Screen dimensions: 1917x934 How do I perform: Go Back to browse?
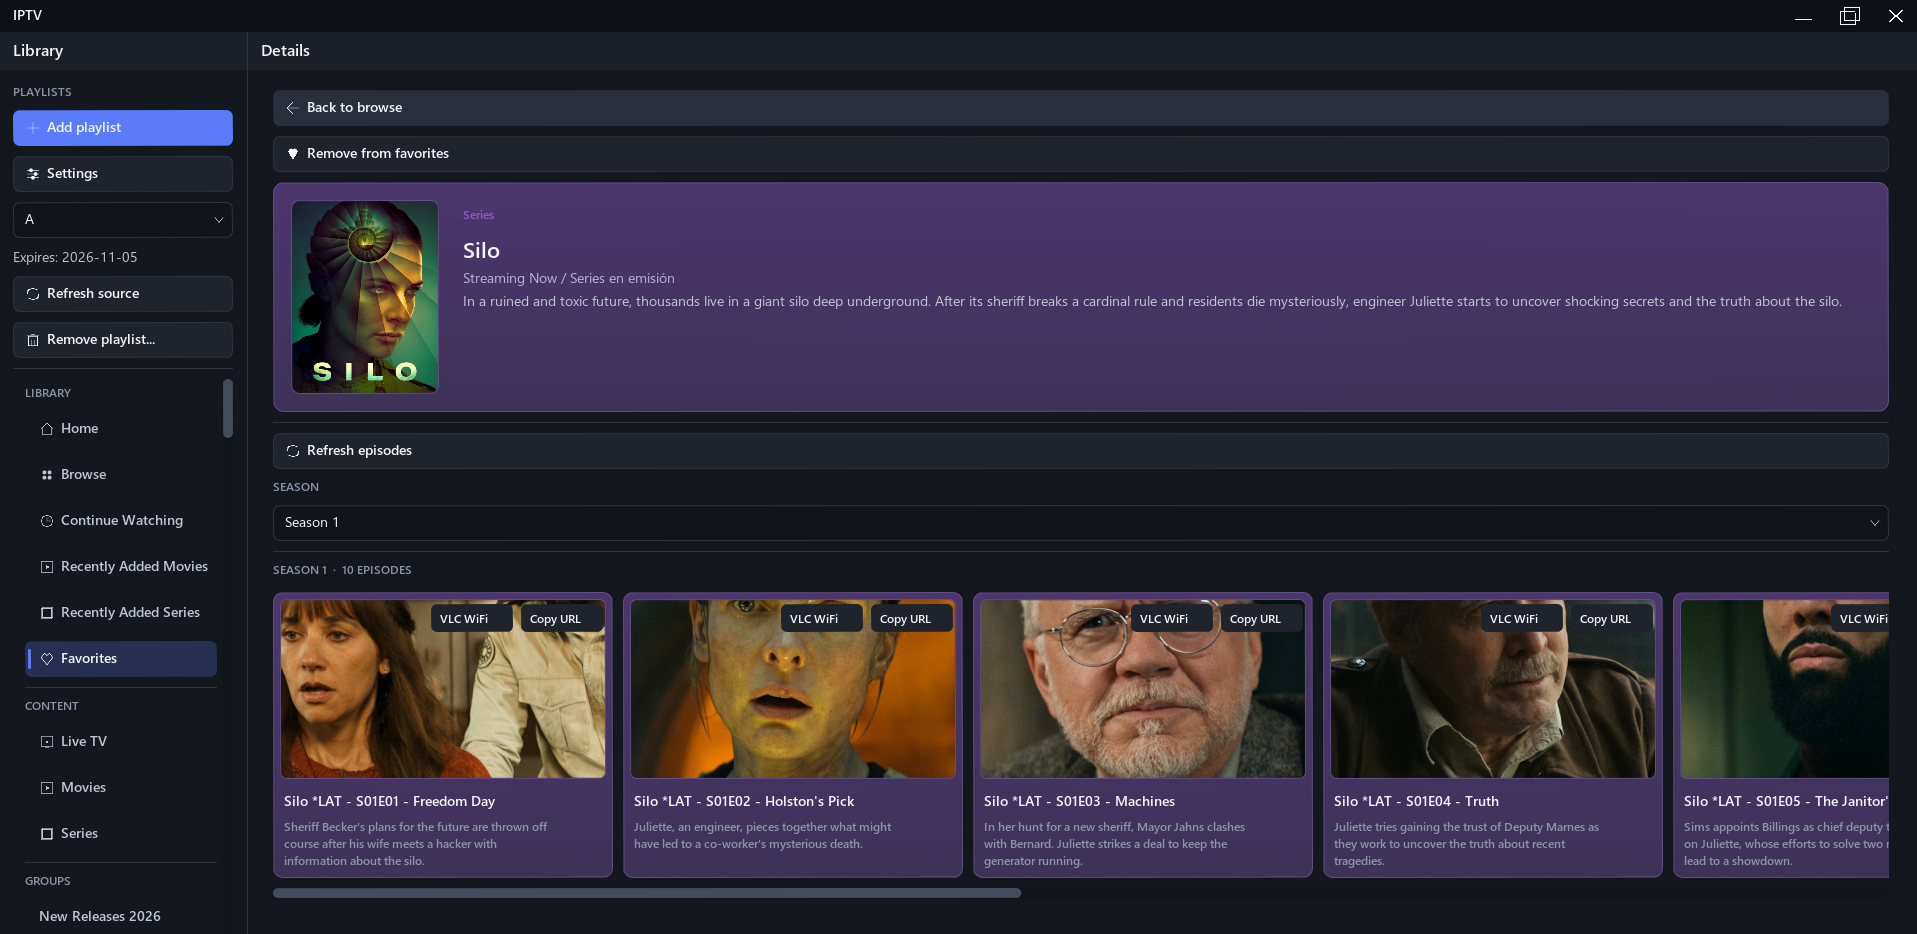pyautogui.click(x=1081, y=108)
